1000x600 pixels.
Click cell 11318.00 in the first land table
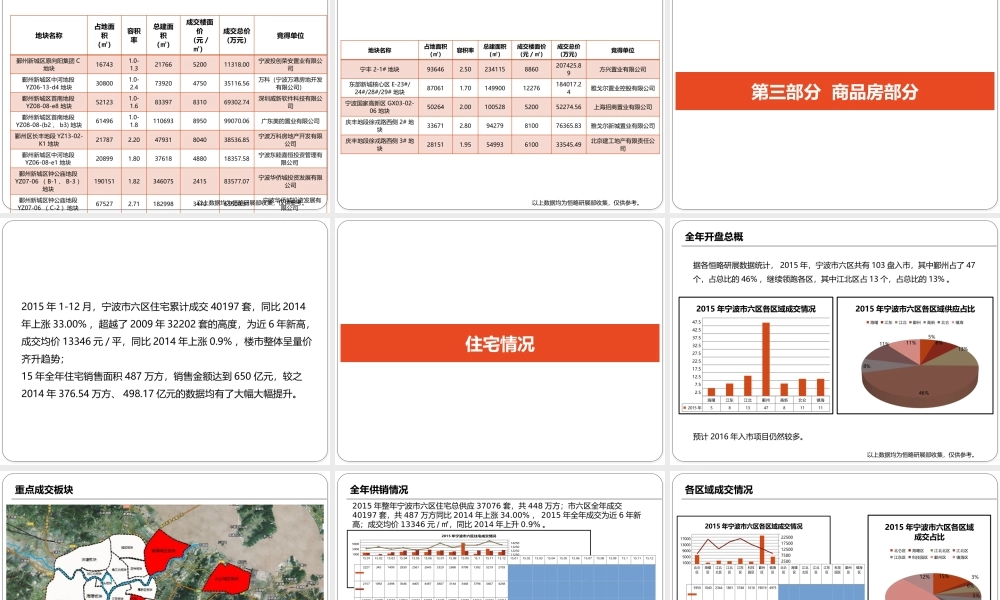(x=237, y=64)
